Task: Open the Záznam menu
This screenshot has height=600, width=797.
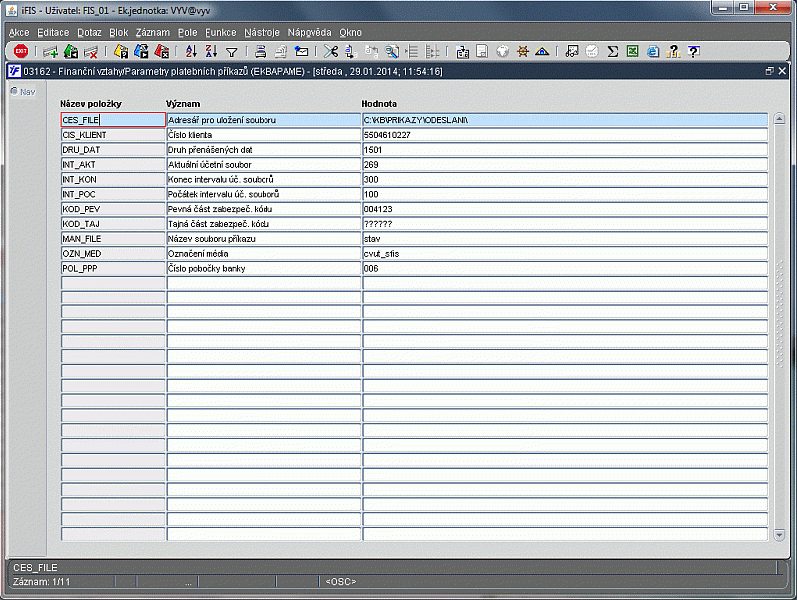Action: pos(153,32)
